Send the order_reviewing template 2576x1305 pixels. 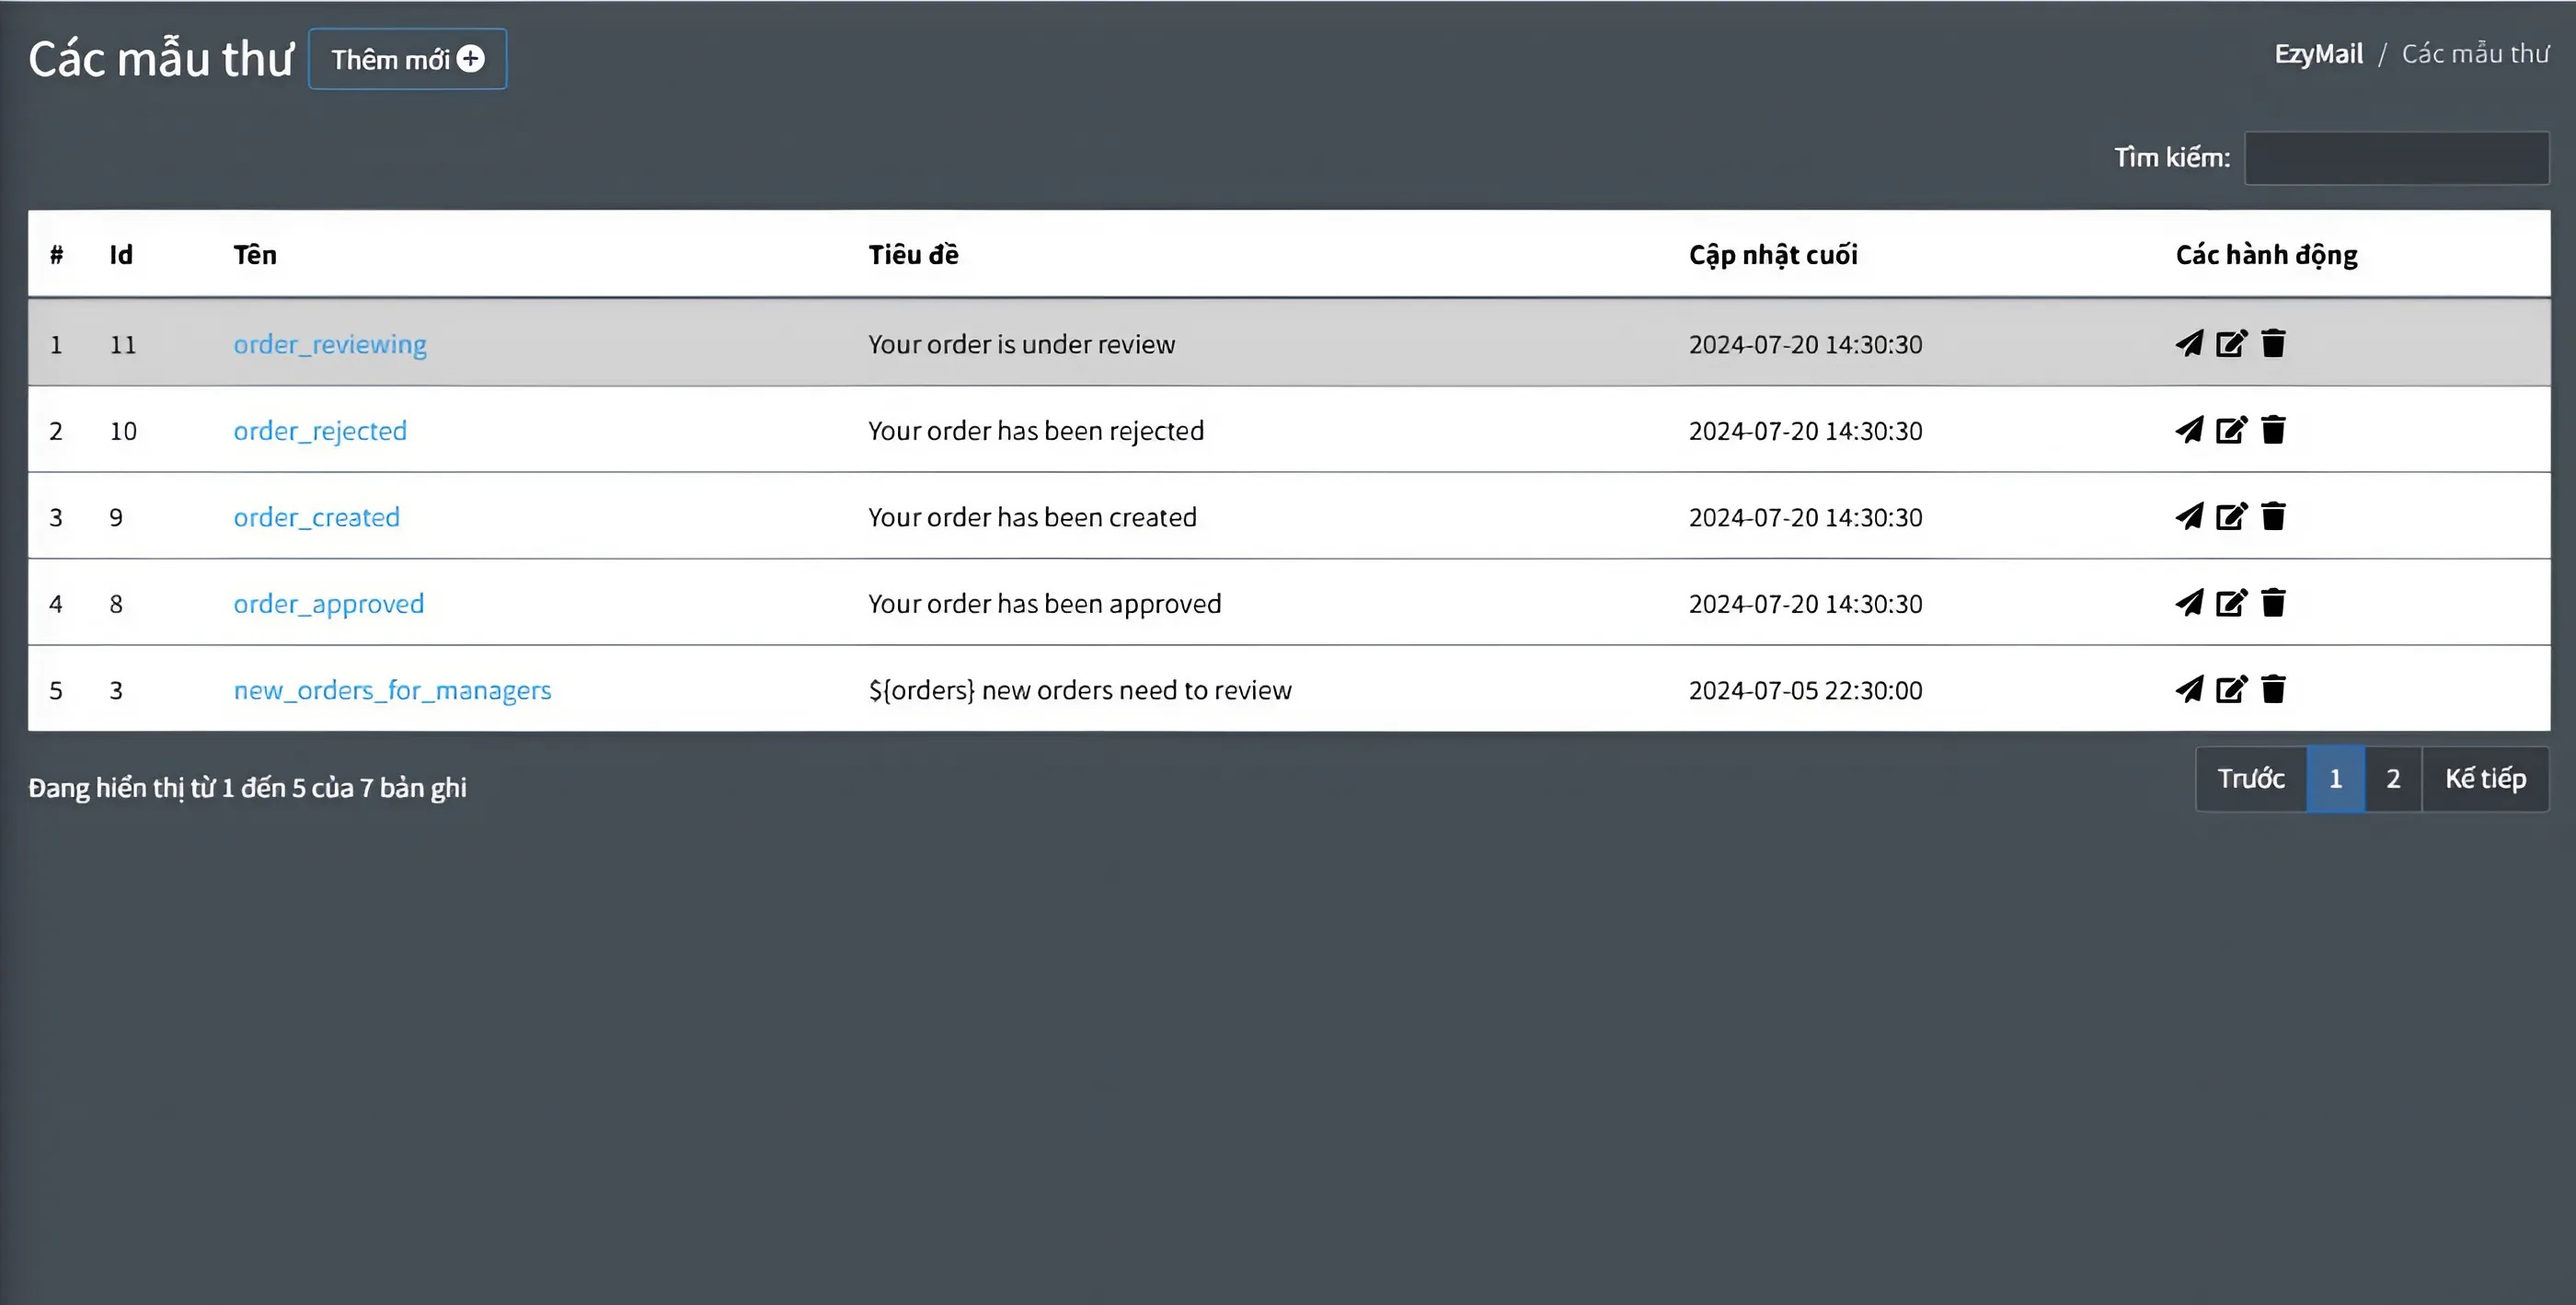[2189, 343]
